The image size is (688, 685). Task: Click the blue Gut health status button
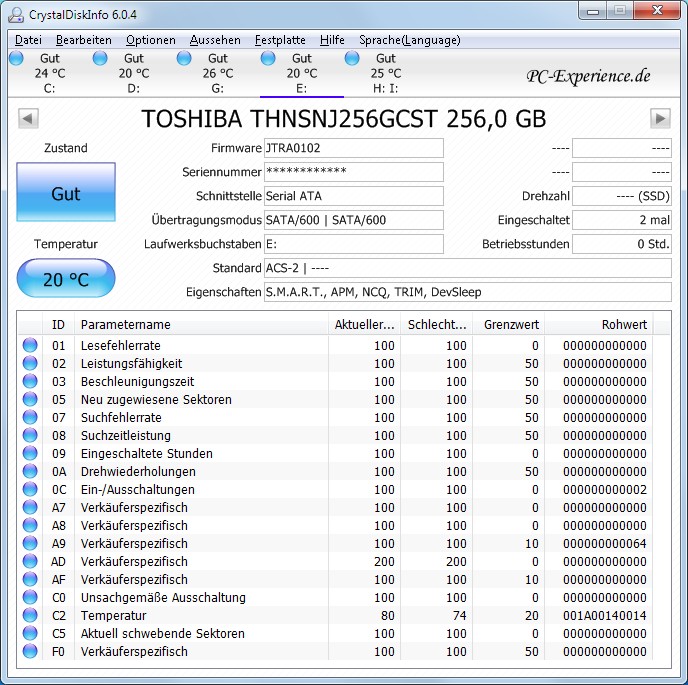pos(66,194)
